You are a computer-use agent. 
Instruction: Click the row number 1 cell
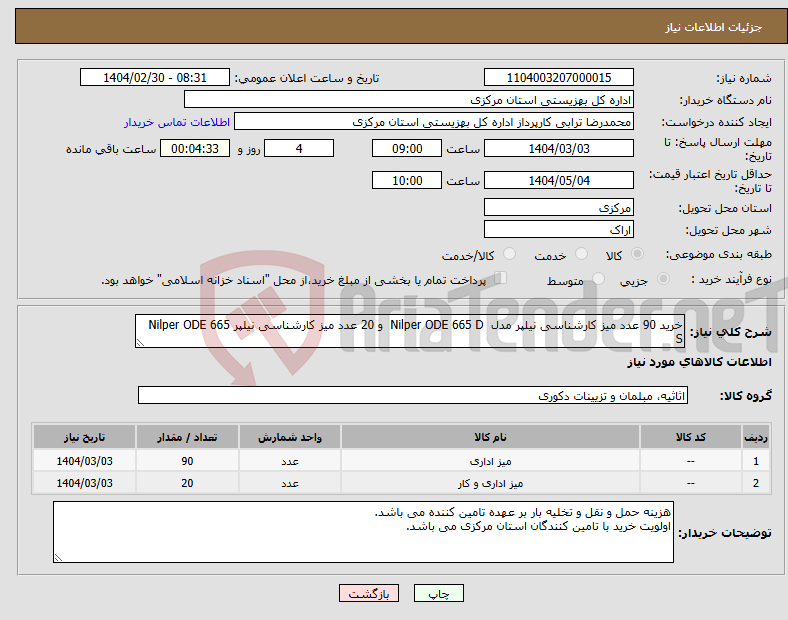pos(756,461)
